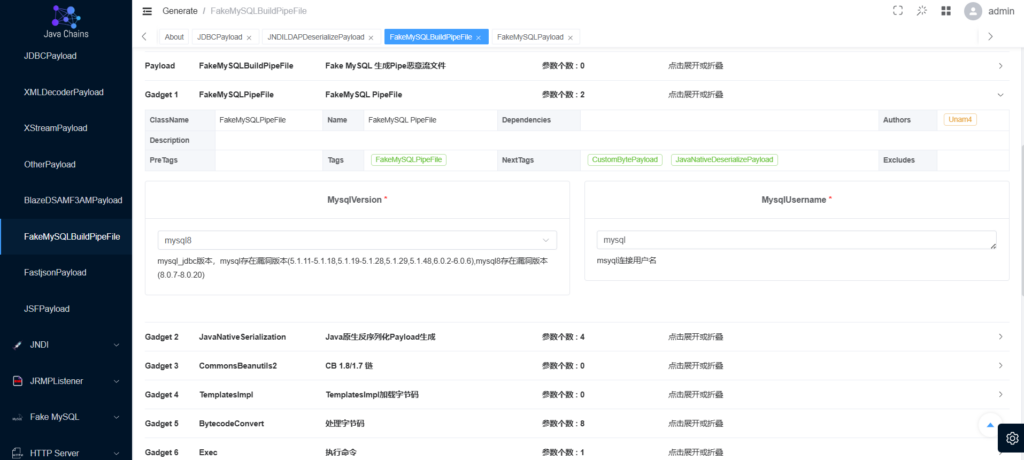Close the FakeMySQLPayload tab
1024x460 pixels.
tap(570, 37)
